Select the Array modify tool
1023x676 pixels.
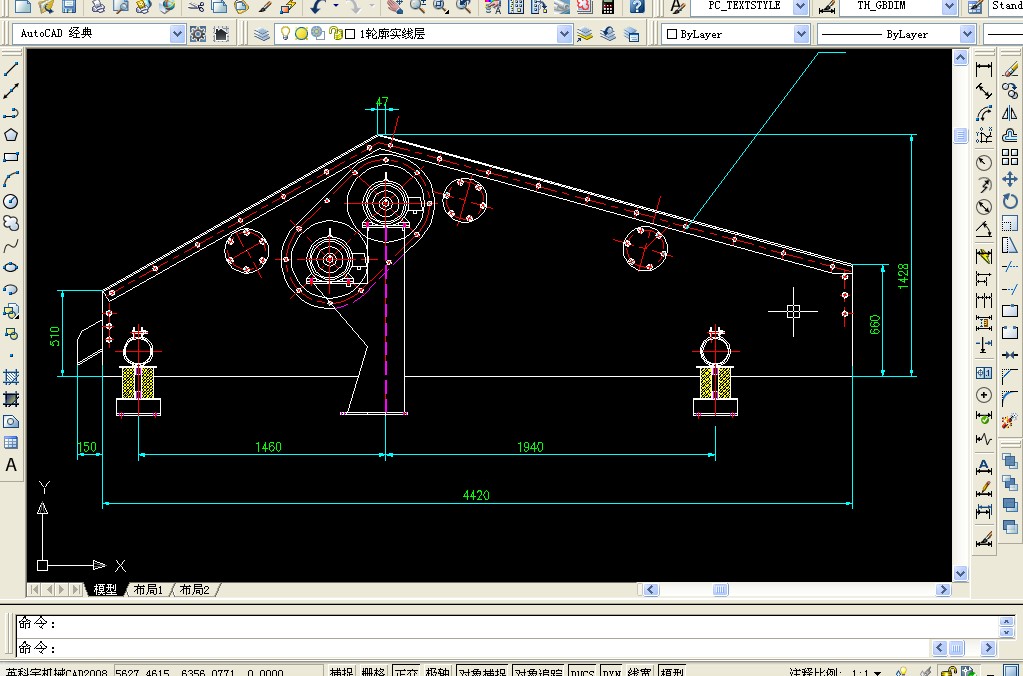click(1010, 157)
